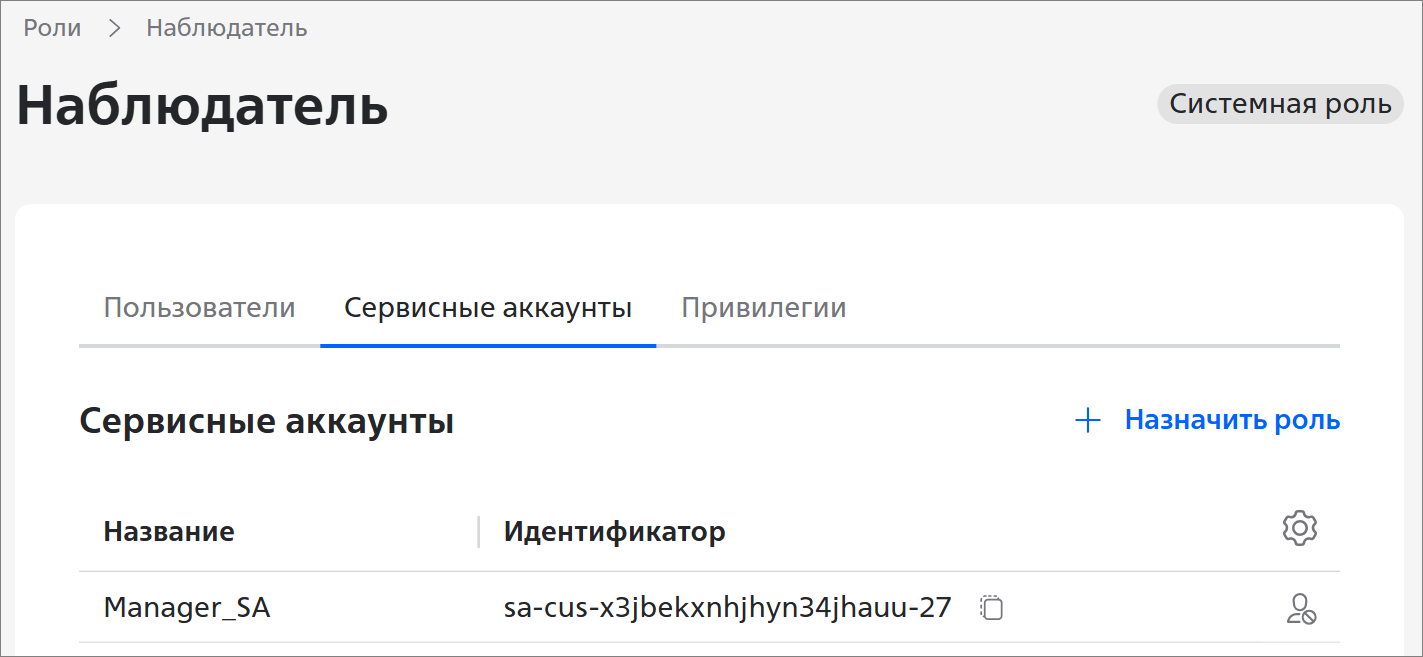
Task: Go back to Роли via the breadcrumb
Action: (52, 28)
